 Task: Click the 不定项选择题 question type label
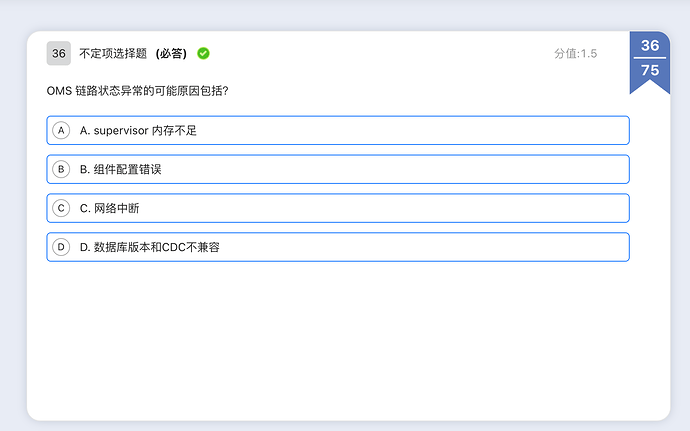coord(113,54)
